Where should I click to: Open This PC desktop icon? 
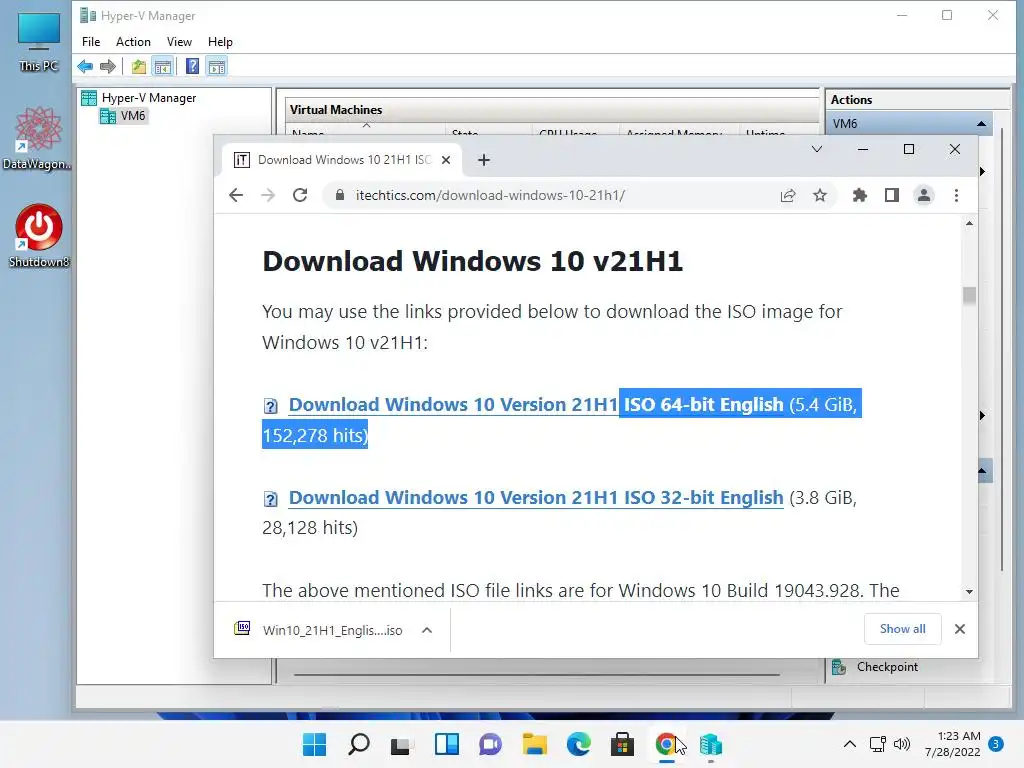39,42
